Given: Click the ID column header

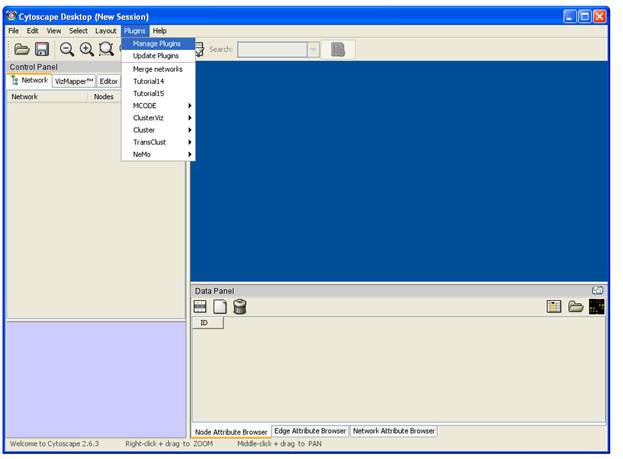Looking at the screenshot, I should click(x=208, y=323).
